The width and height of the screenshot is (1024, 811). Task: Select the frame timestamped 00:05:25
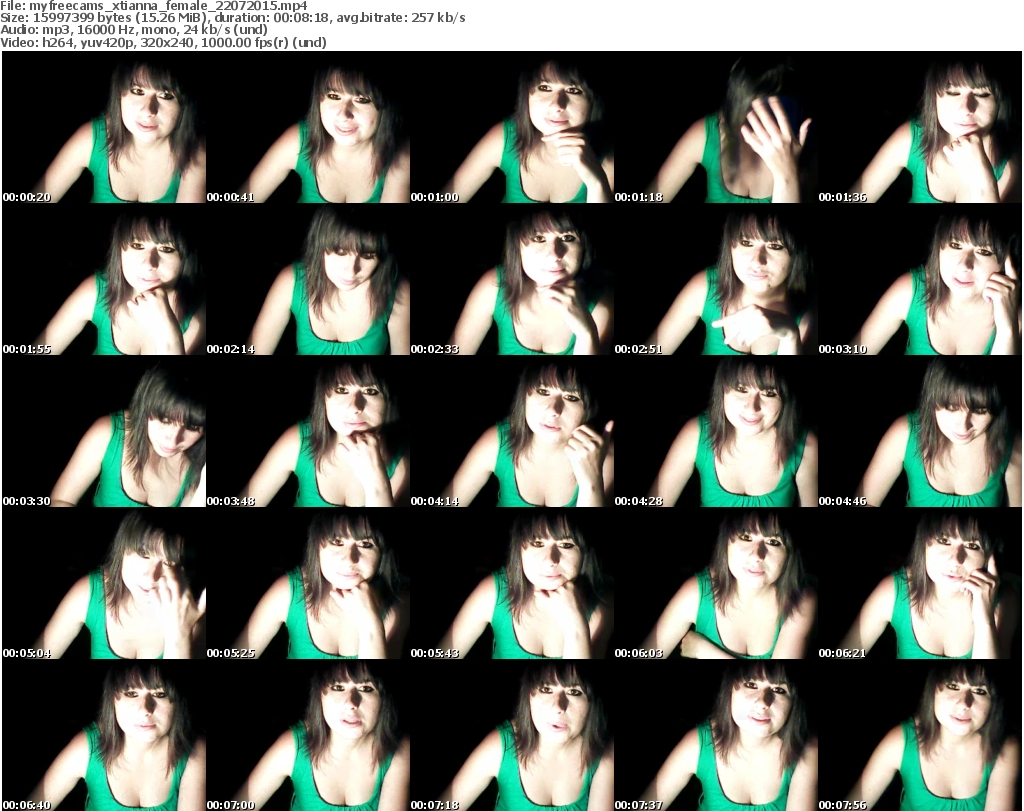point(308,584)
